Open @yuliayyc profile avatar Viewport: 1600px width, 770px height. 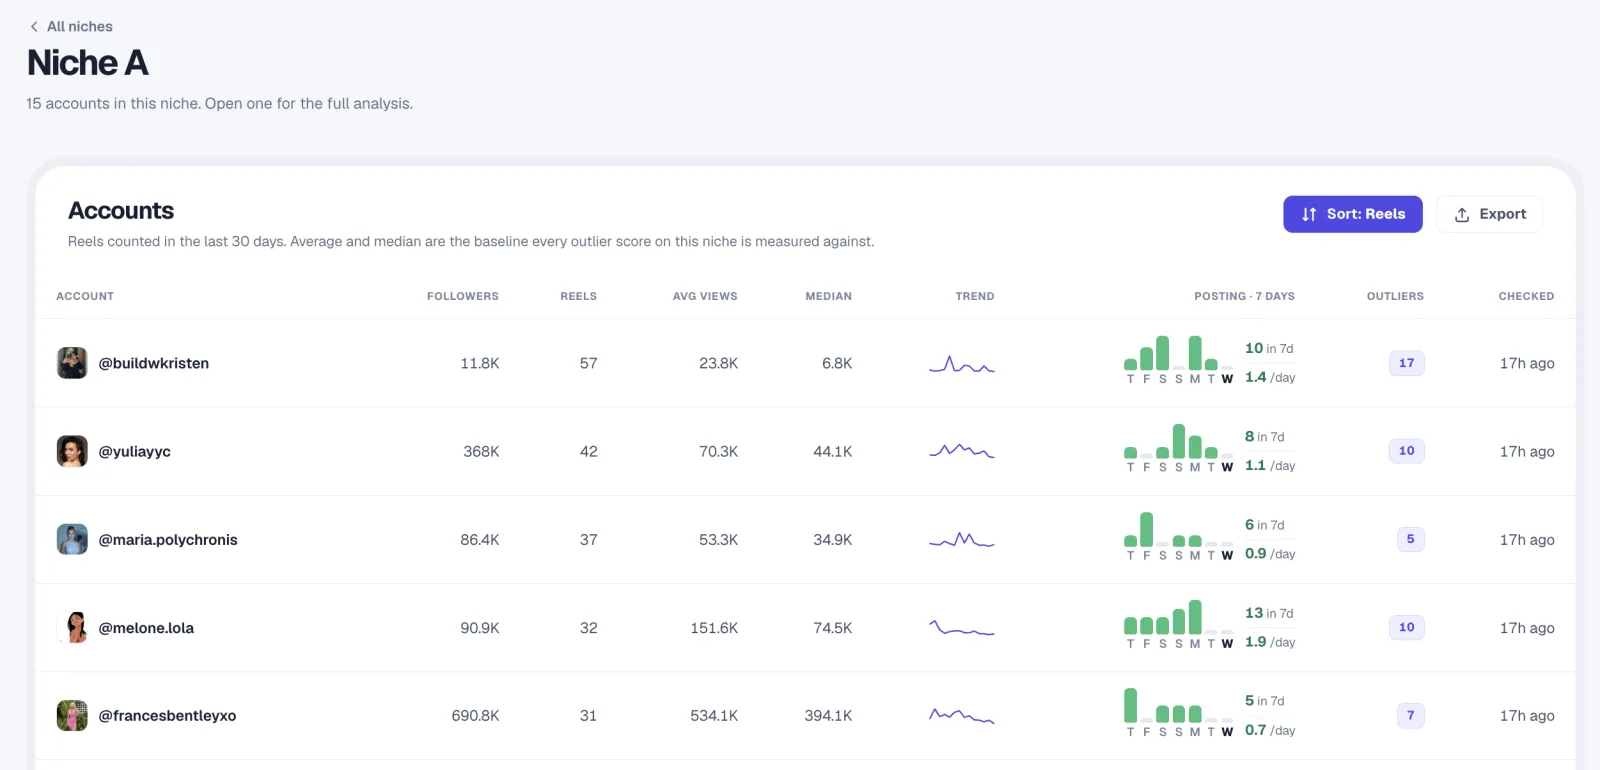pos(72,451)
